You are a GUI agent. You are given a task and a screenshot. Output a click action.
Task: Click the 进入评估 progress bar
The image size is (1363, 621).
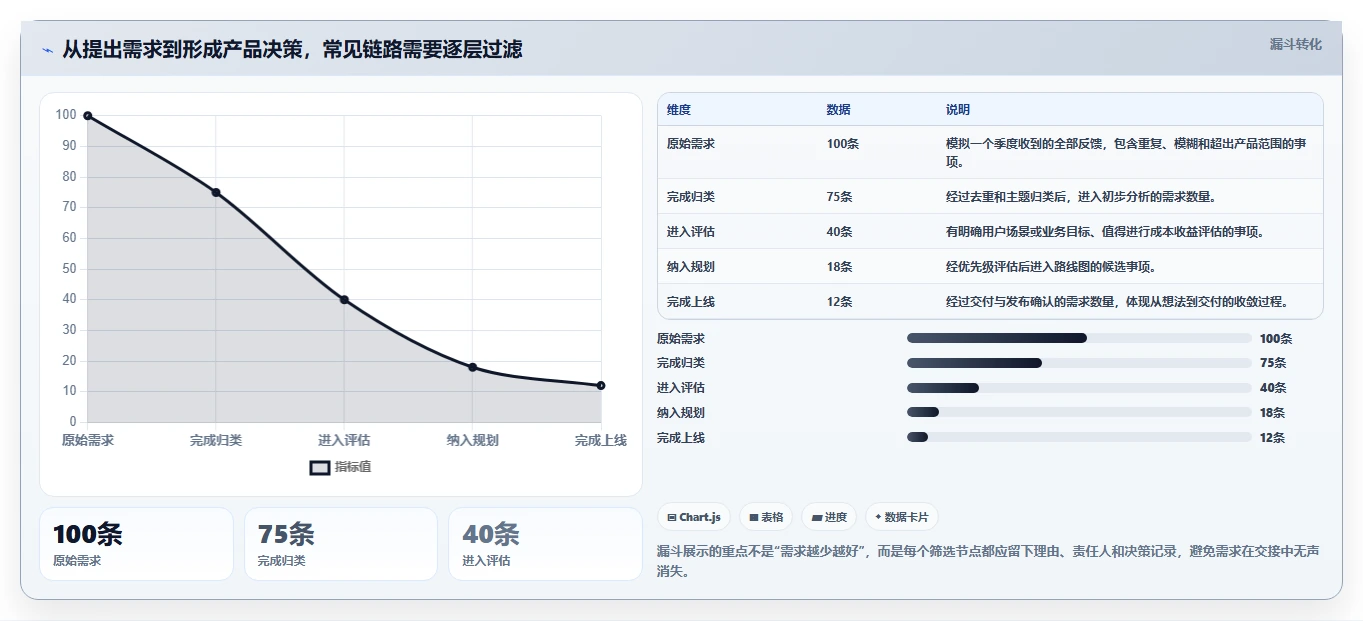(x=1079, y=388)
